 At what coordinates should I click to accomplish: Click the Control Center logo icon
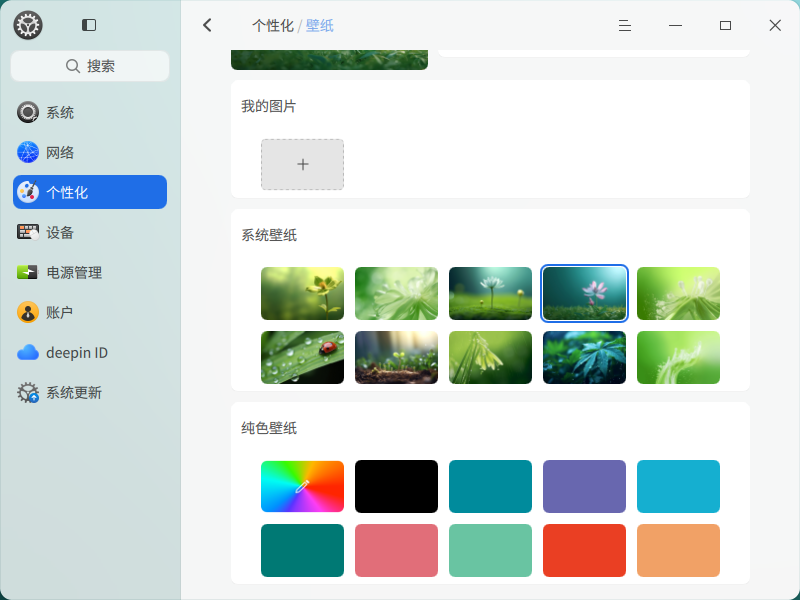click(x=28, y=25)
